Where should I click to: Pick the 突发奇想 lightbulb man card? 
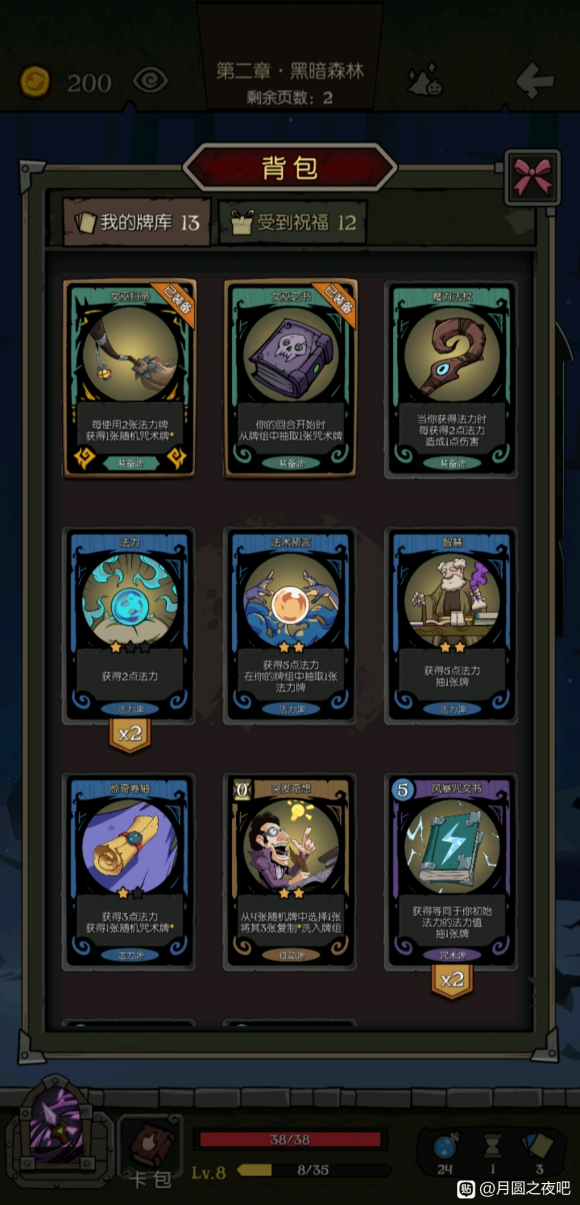291,871
